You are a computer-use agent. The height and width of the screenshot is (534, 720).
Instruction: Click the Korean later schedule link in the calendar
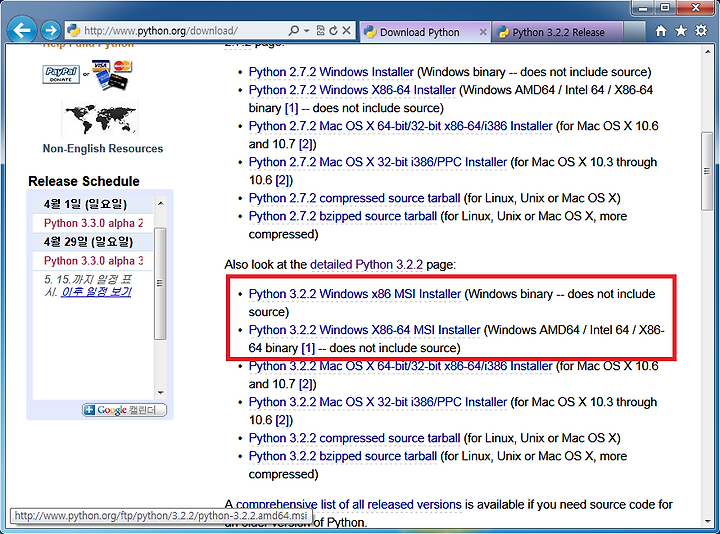tap(96, 292)
